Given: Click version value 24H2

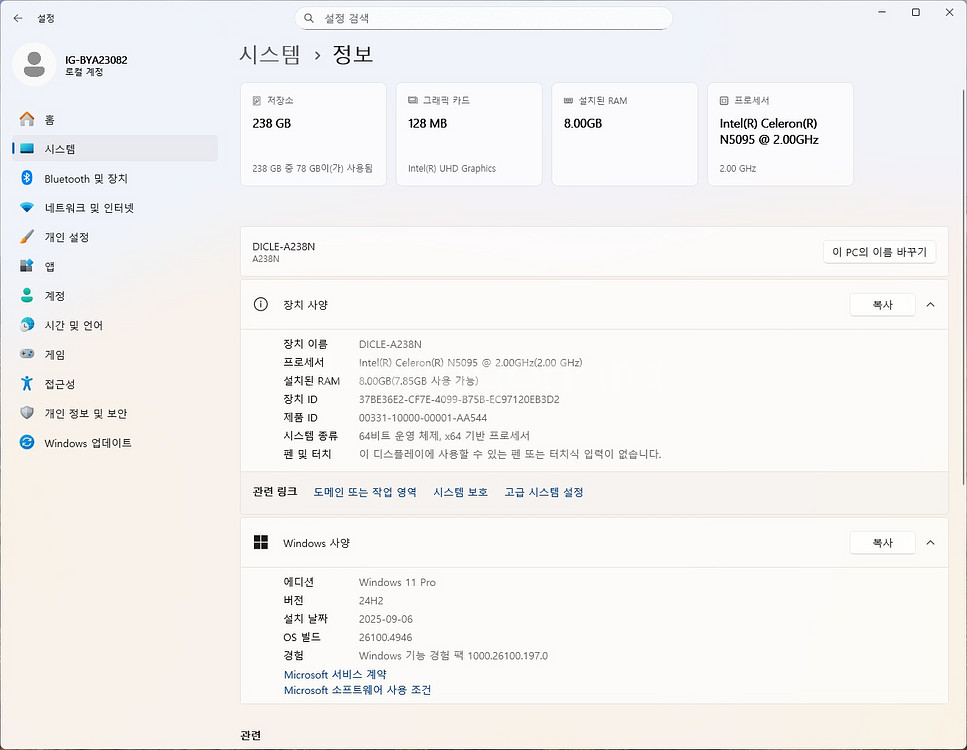Looking at the screenshot, I should [371, 601].
